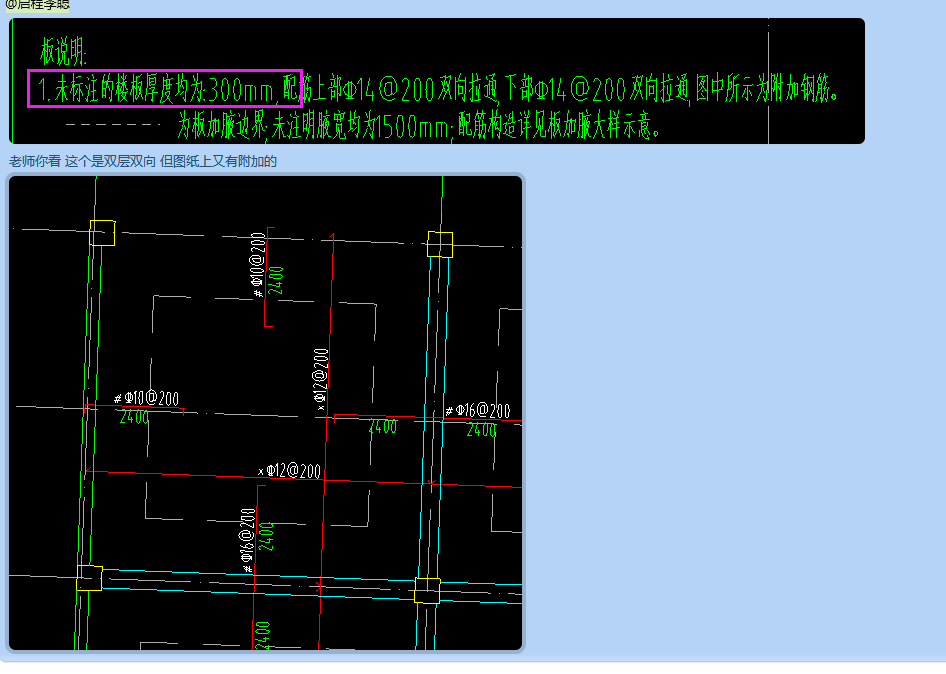Open the green plate-notes image with 板说明

click(437, 81)
